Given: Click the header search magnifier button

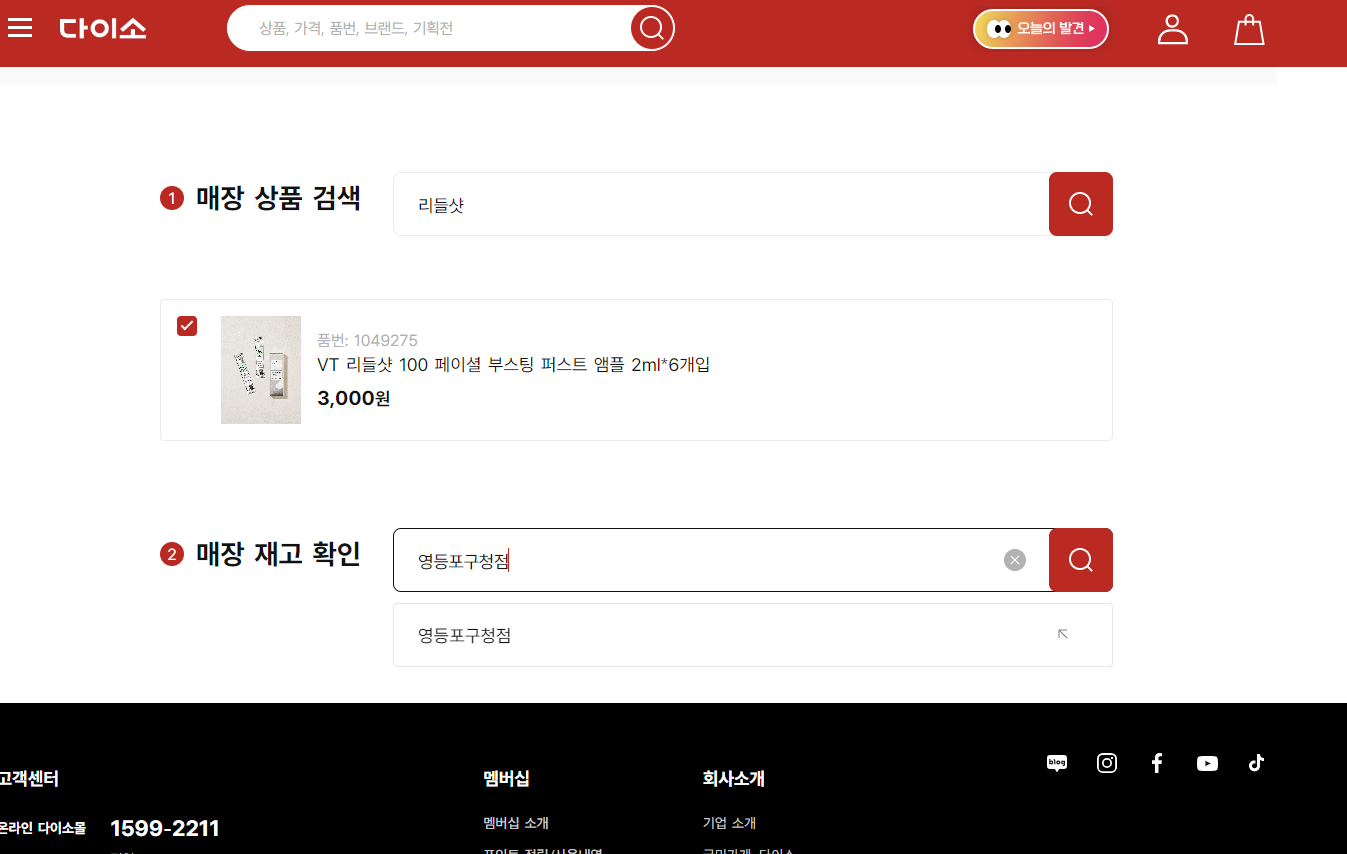Looking at the screenshot, I should [x=652, y=28].
